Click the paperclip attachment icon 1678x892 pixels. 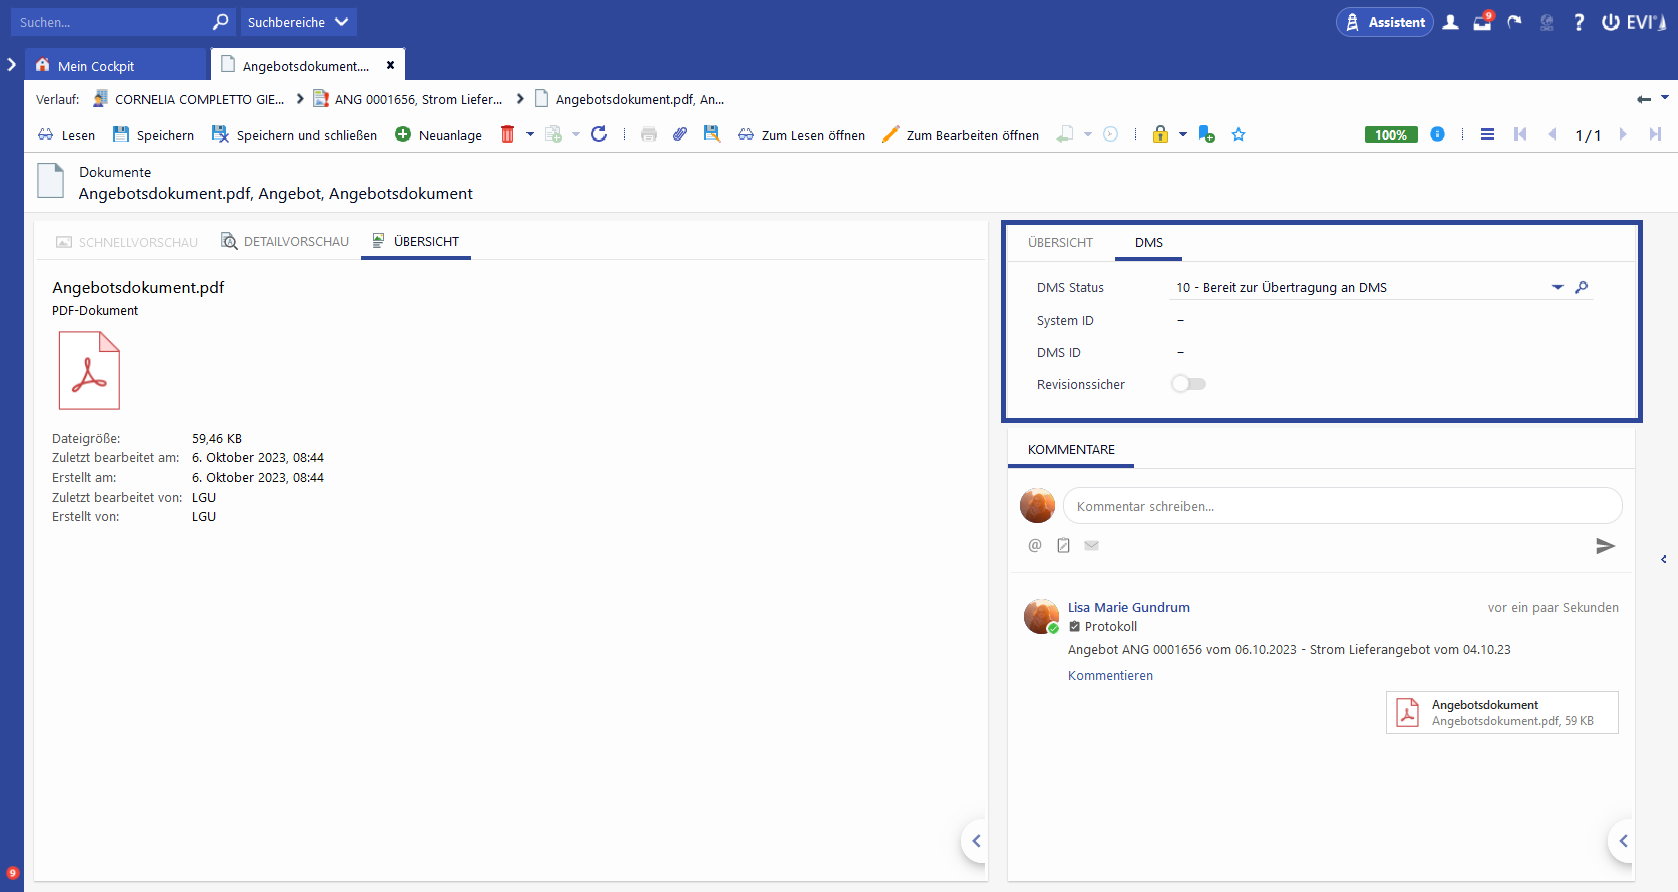coord(680,134)
